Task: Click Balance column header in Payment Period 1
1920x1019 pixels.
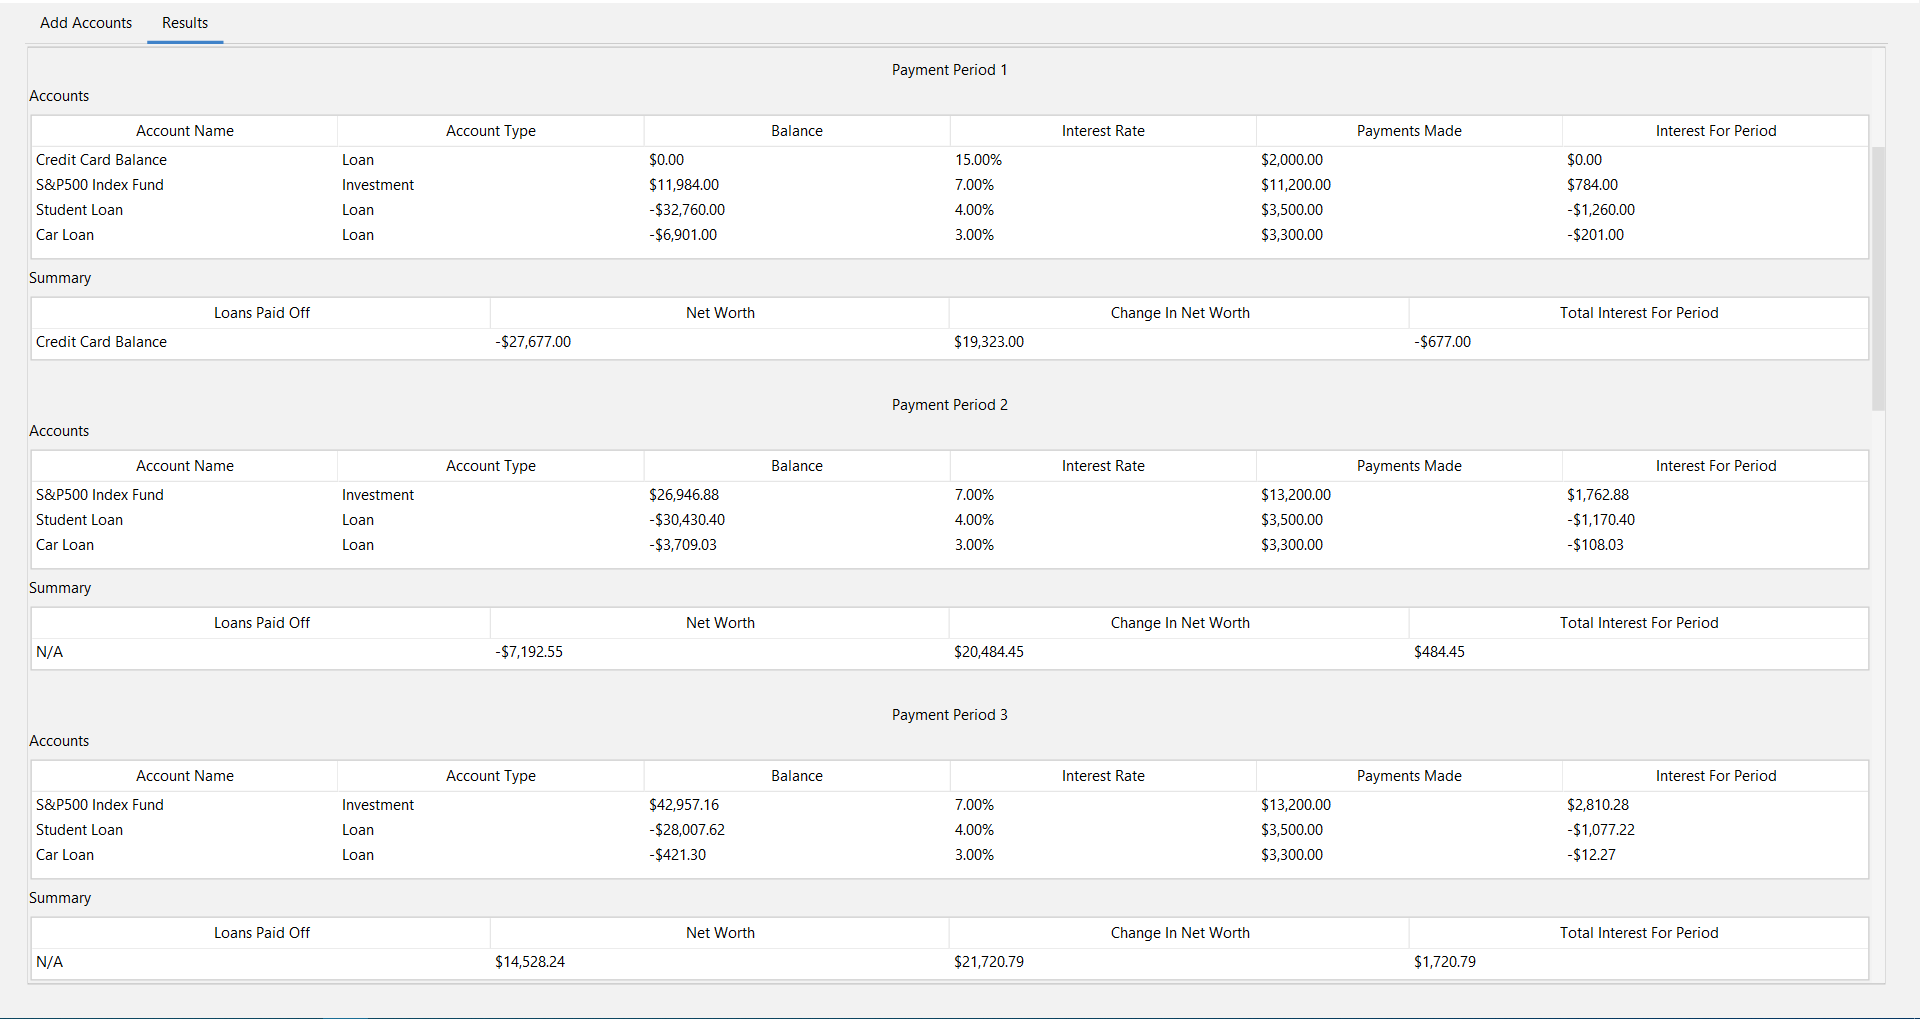Action: 797,131
